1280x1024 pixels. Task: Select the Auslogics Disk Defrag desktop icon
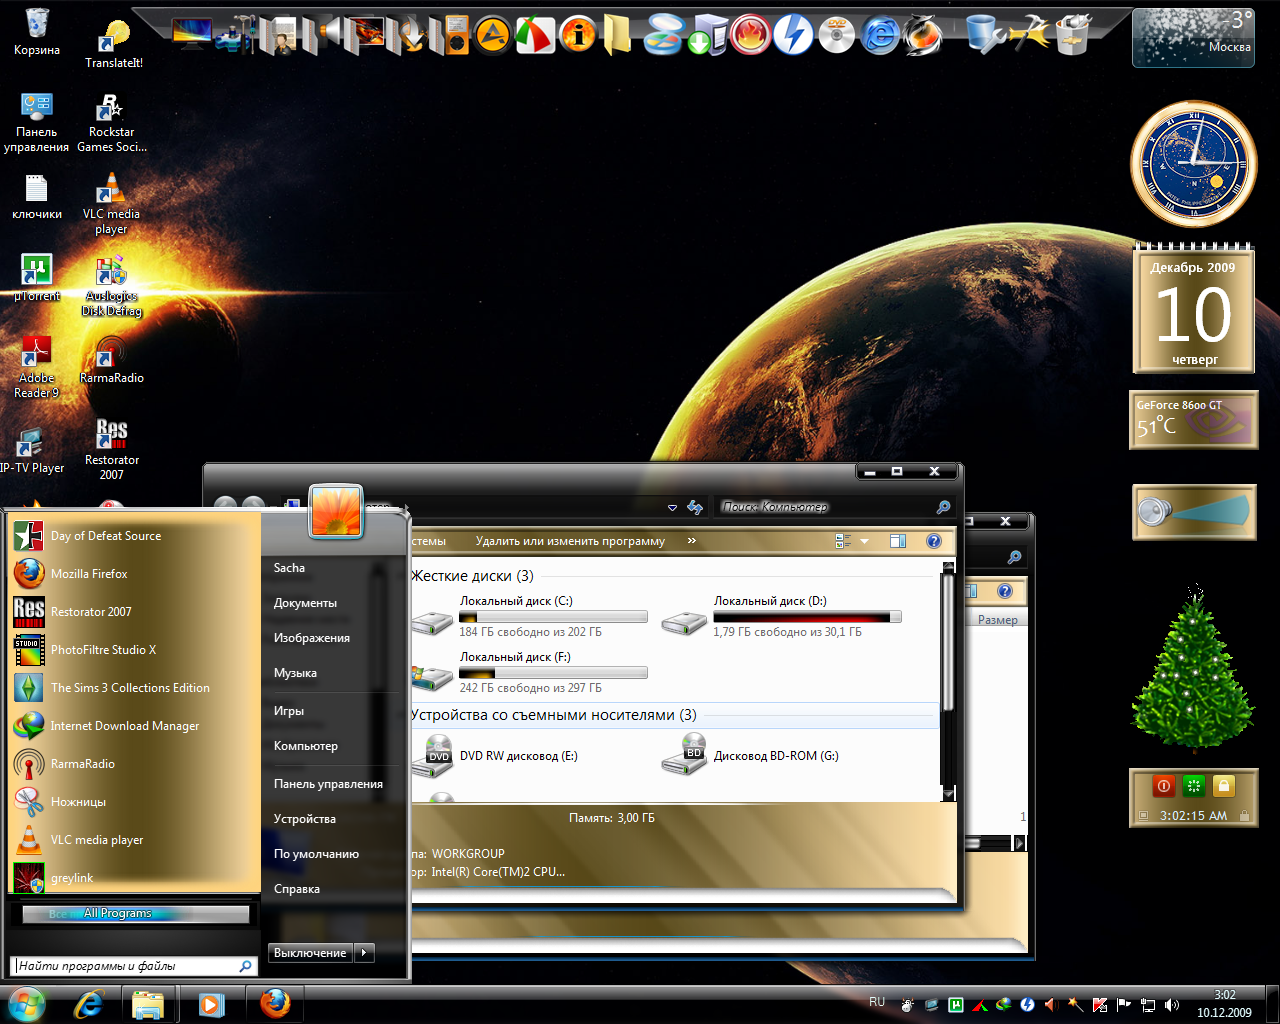tap(112, 287)
